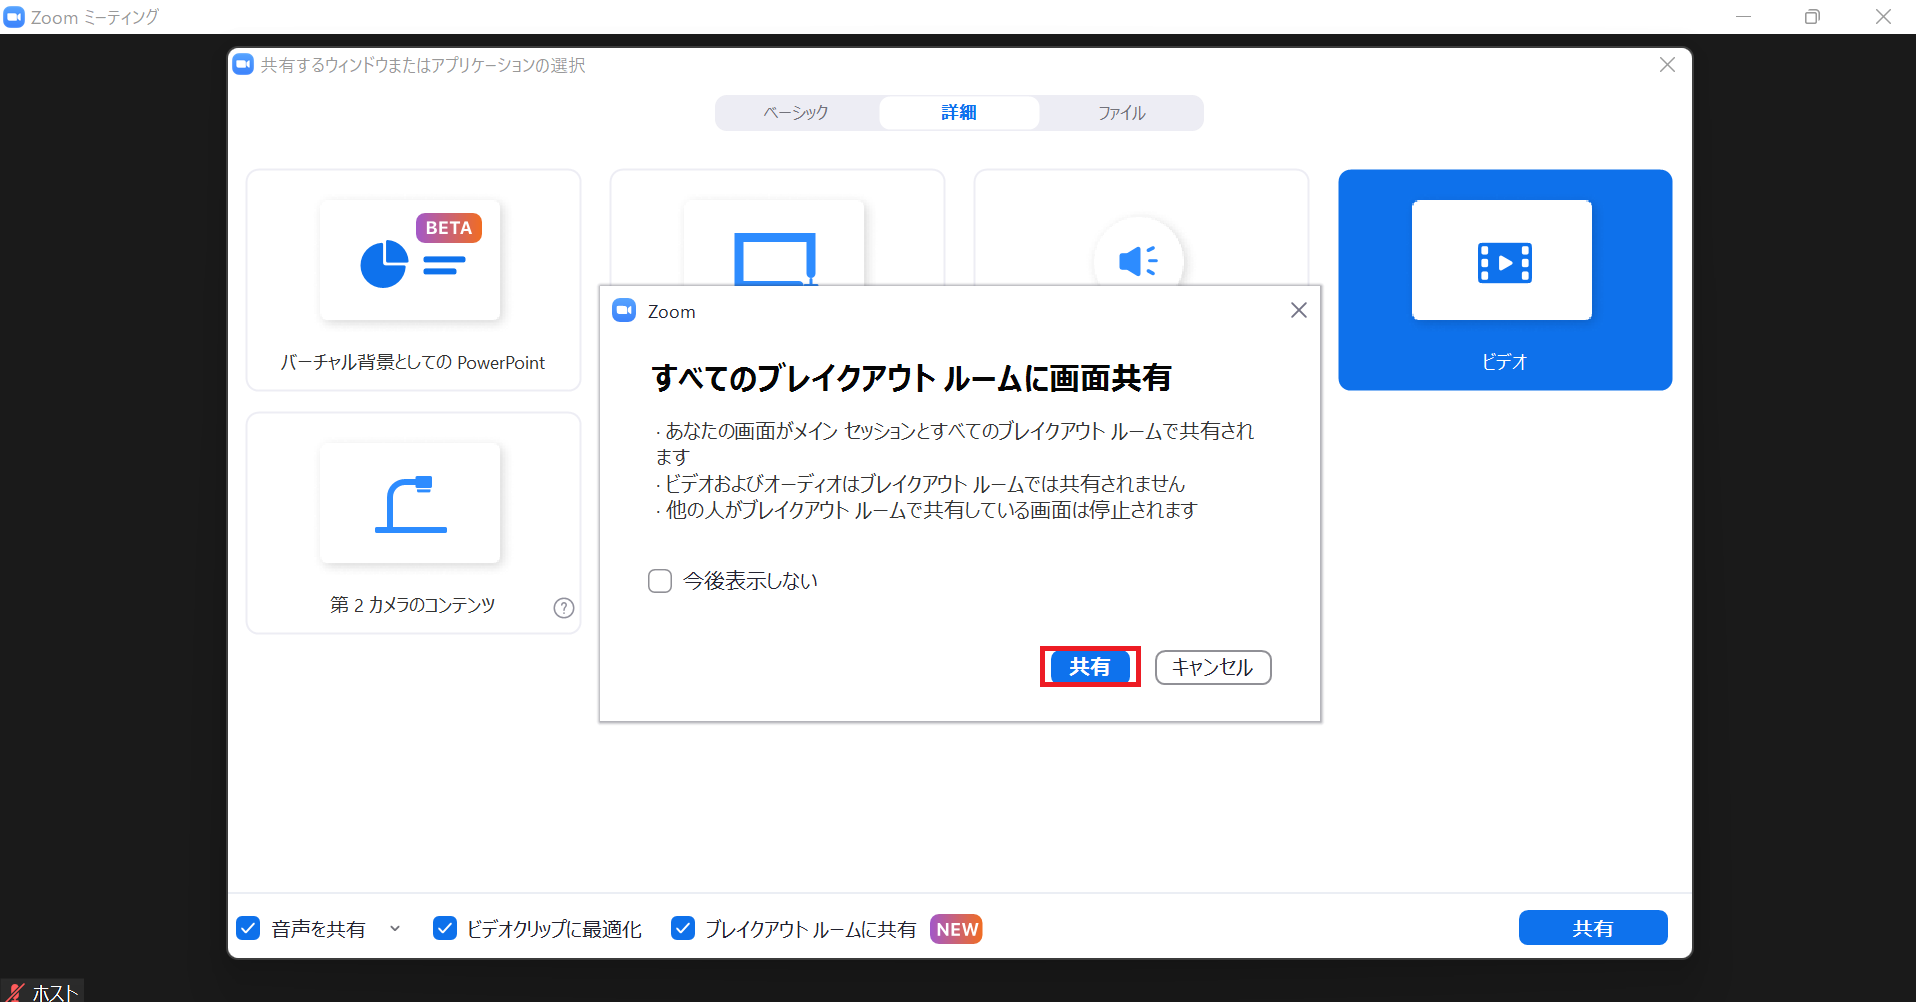Confirm with the highlighted 共有 button

point(1089,667)
